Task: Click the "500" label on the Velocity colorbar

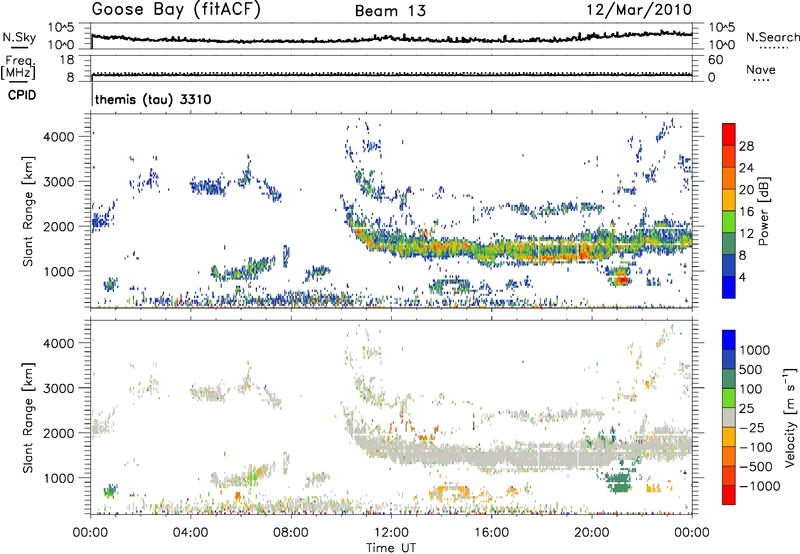Action: [752, 369]
